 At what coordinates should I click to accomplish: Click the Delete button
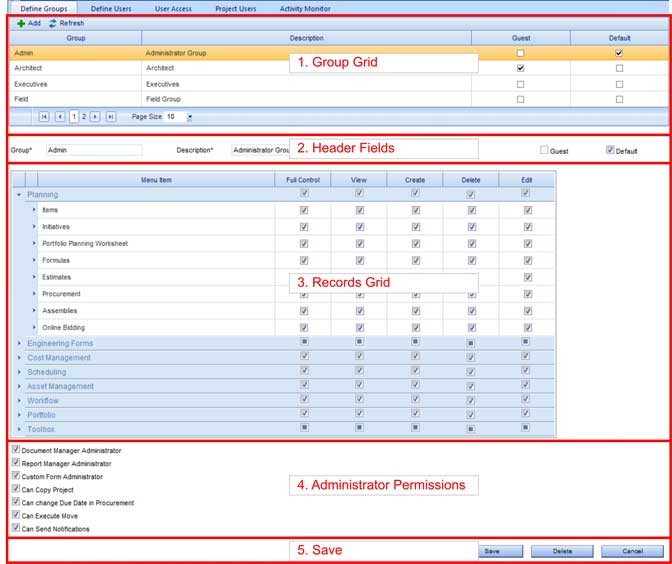[562, 551]
